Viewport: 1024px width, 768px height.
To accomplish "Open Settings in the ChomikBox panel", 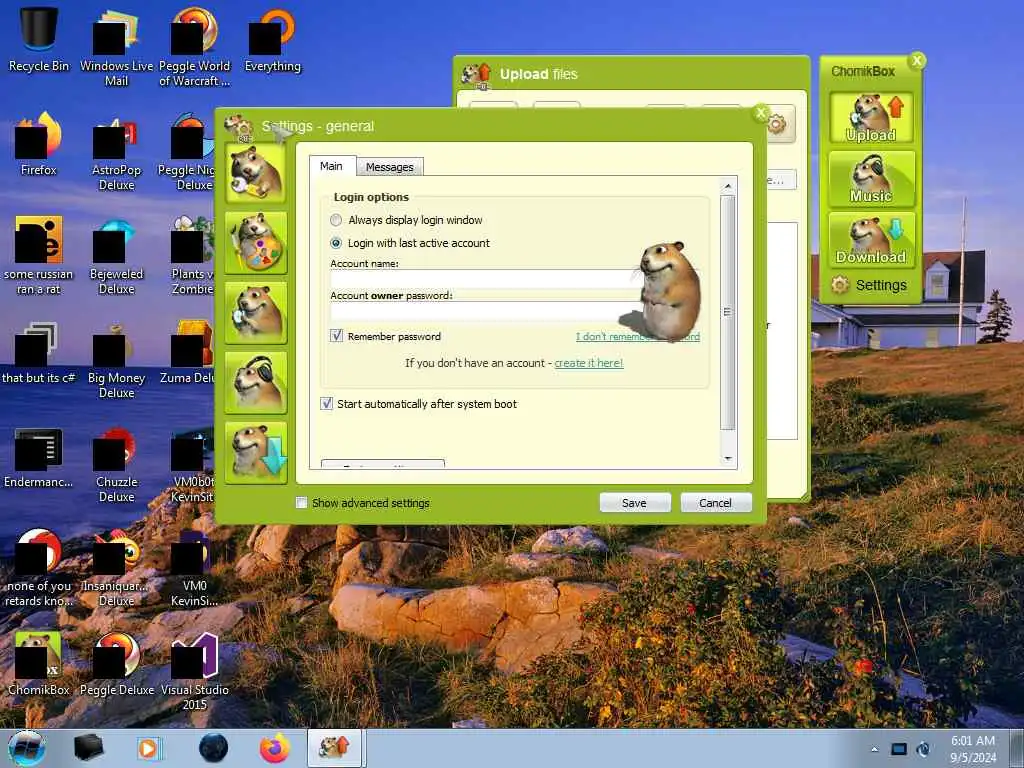I will point(869,285).
